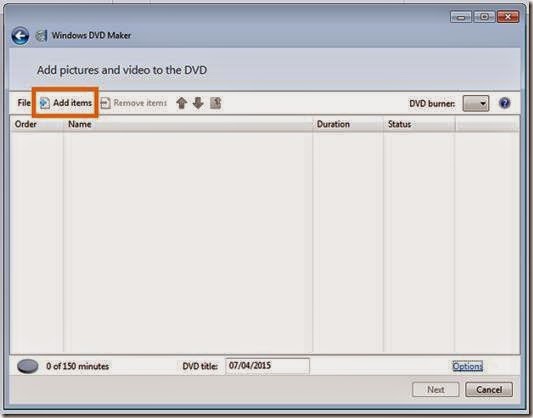Move item up with the up arrow
The height and width of the screenshot is (418, 533).
tap(182, 103)
